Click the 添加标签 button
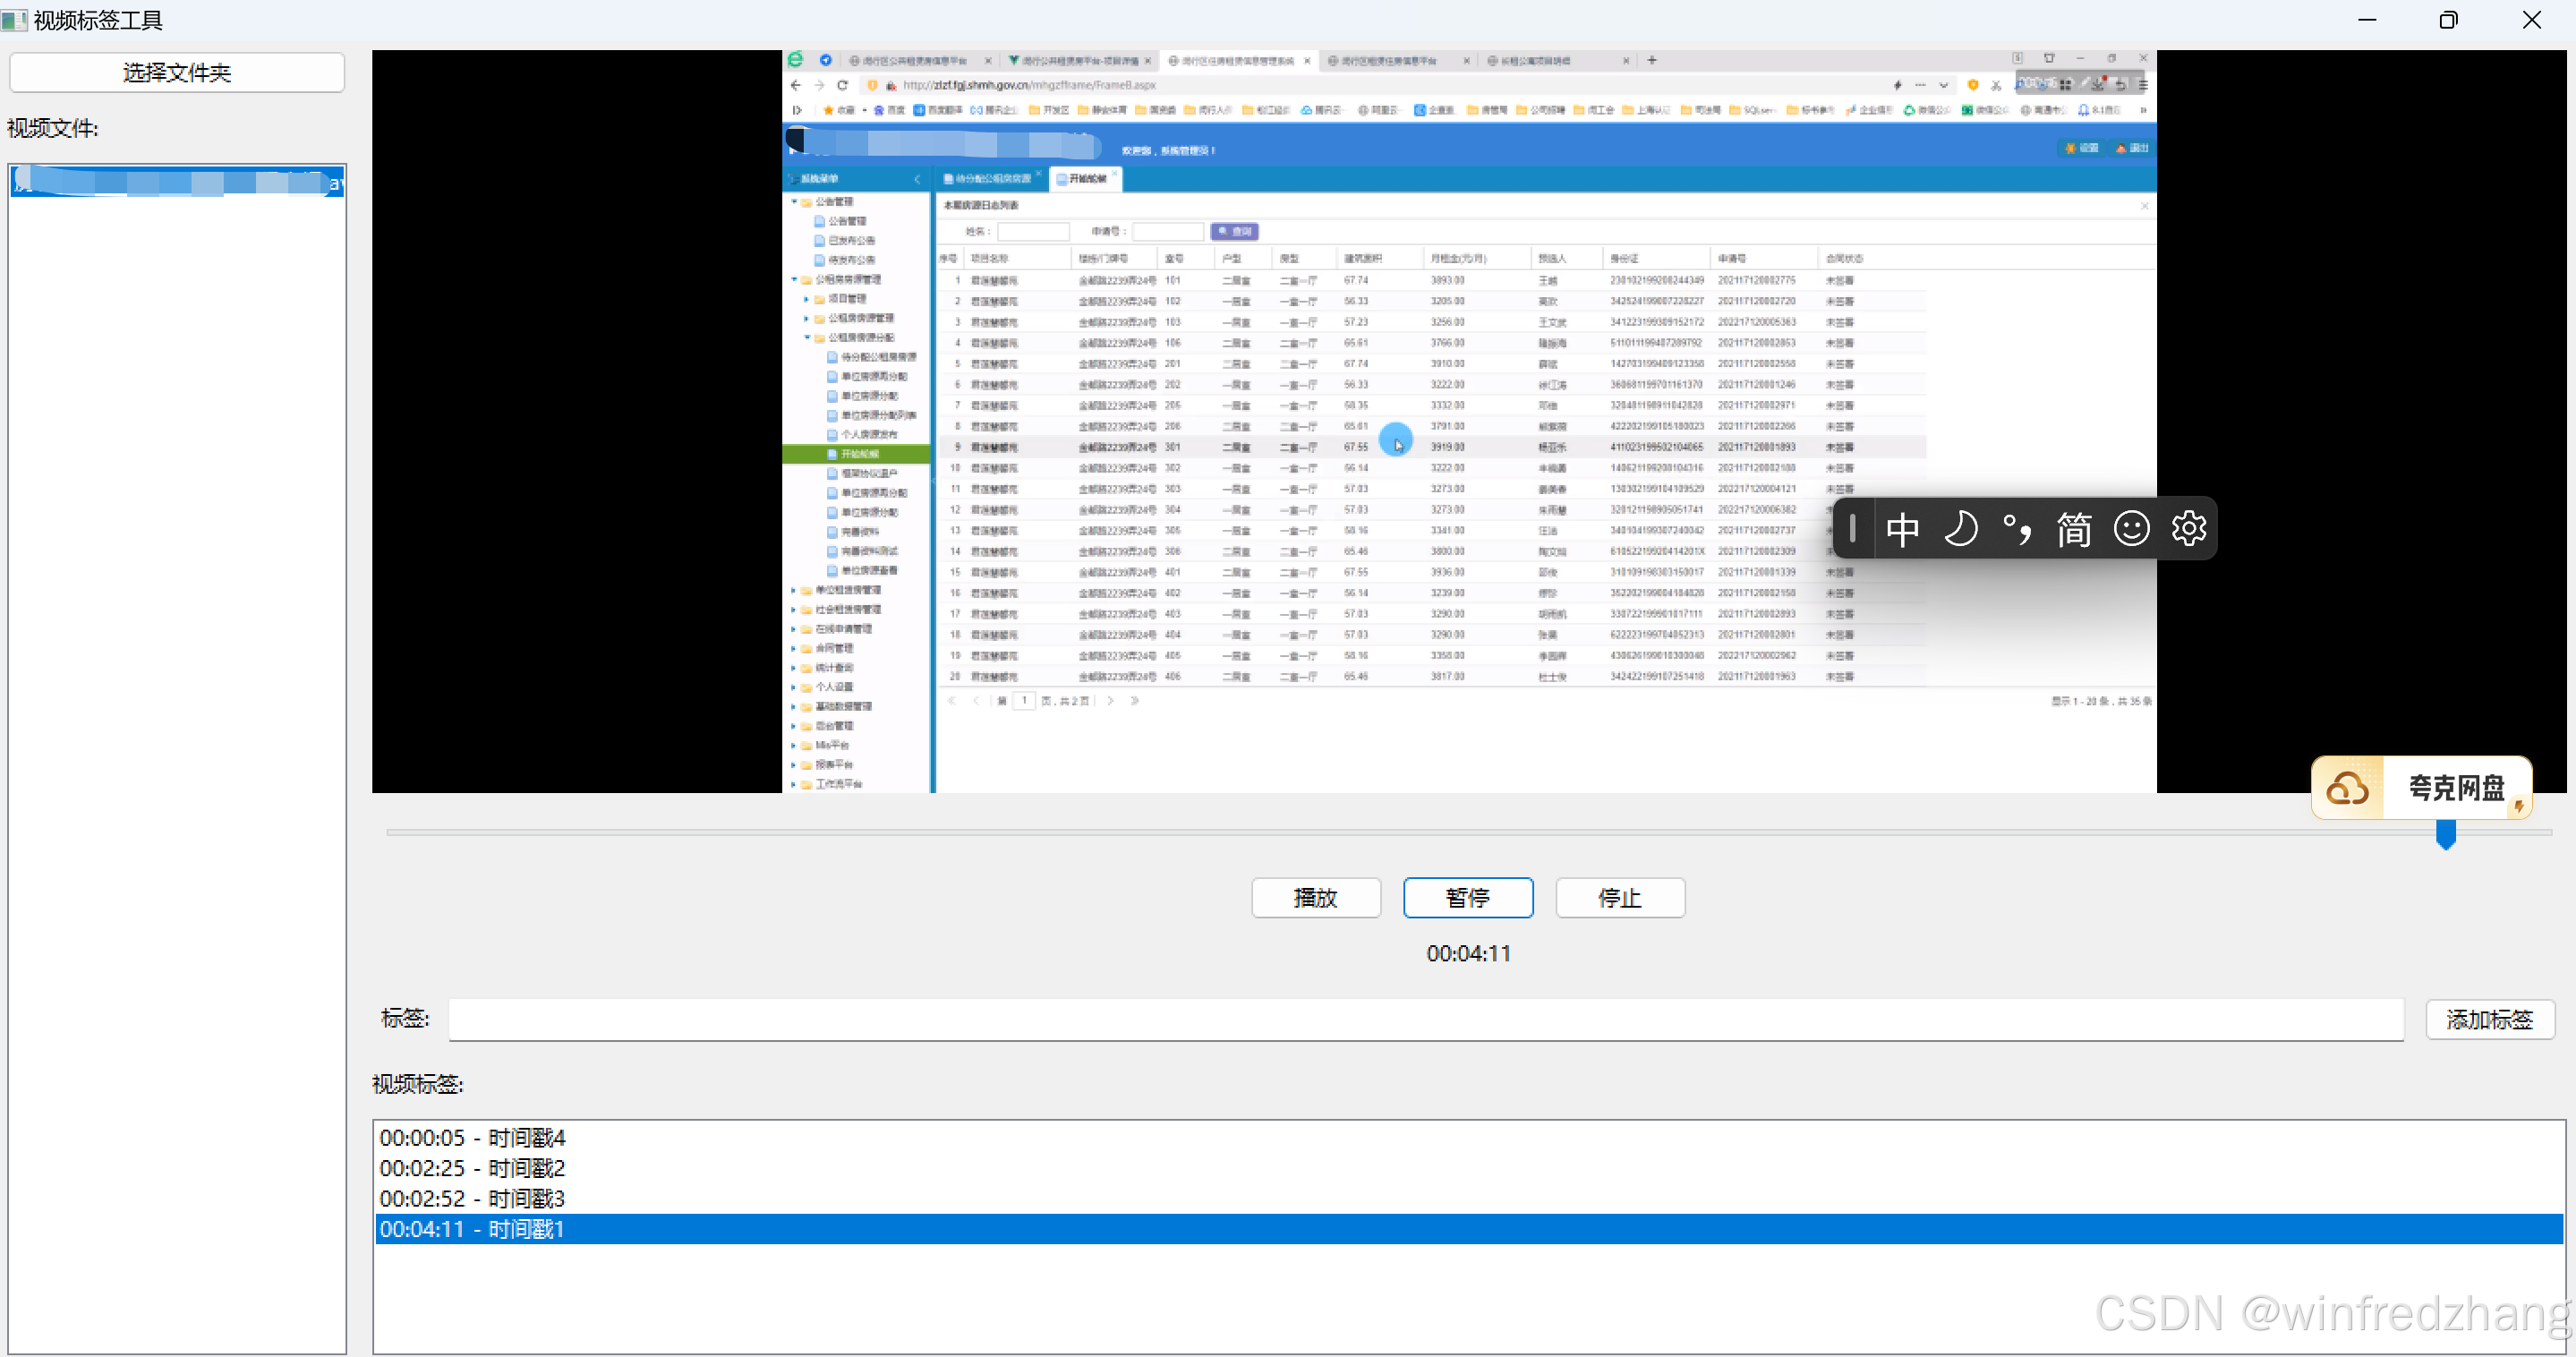The height and width of the screenshot is (1357, 2576). (2489, 1019)
